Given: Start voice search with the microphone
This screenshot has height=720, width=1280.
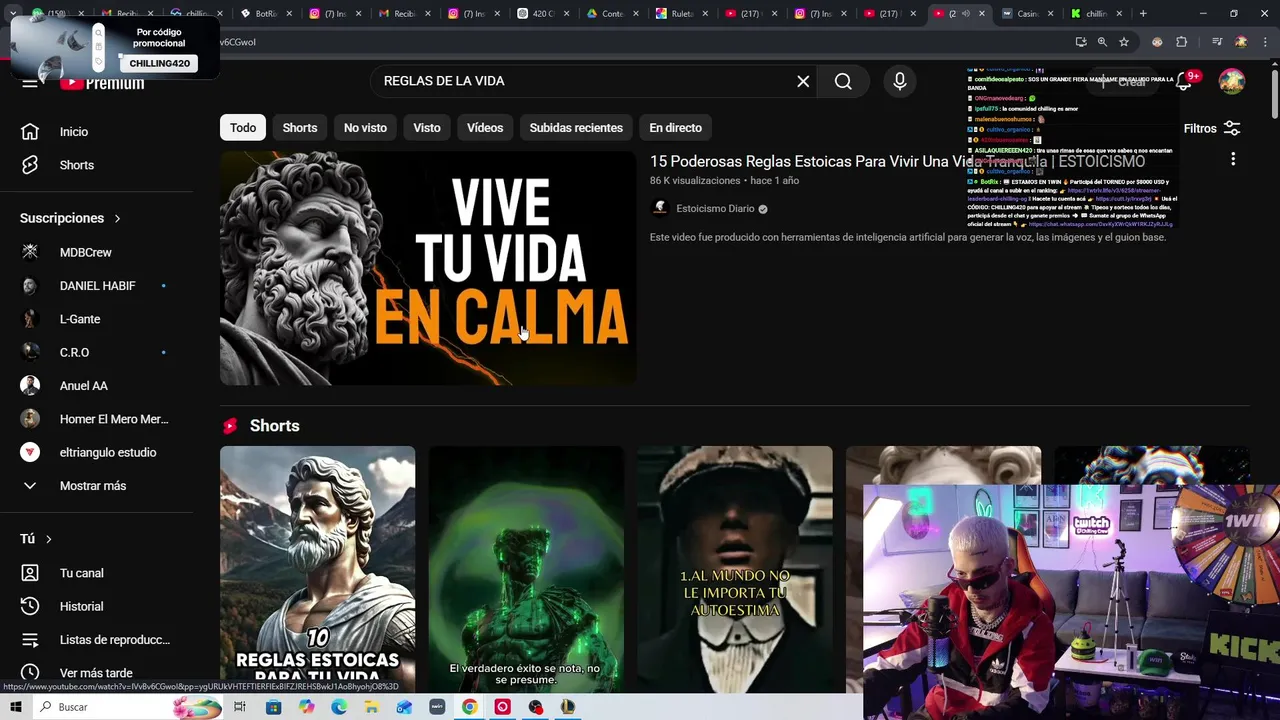Looking at the screenshot, I should pos(899,81).
